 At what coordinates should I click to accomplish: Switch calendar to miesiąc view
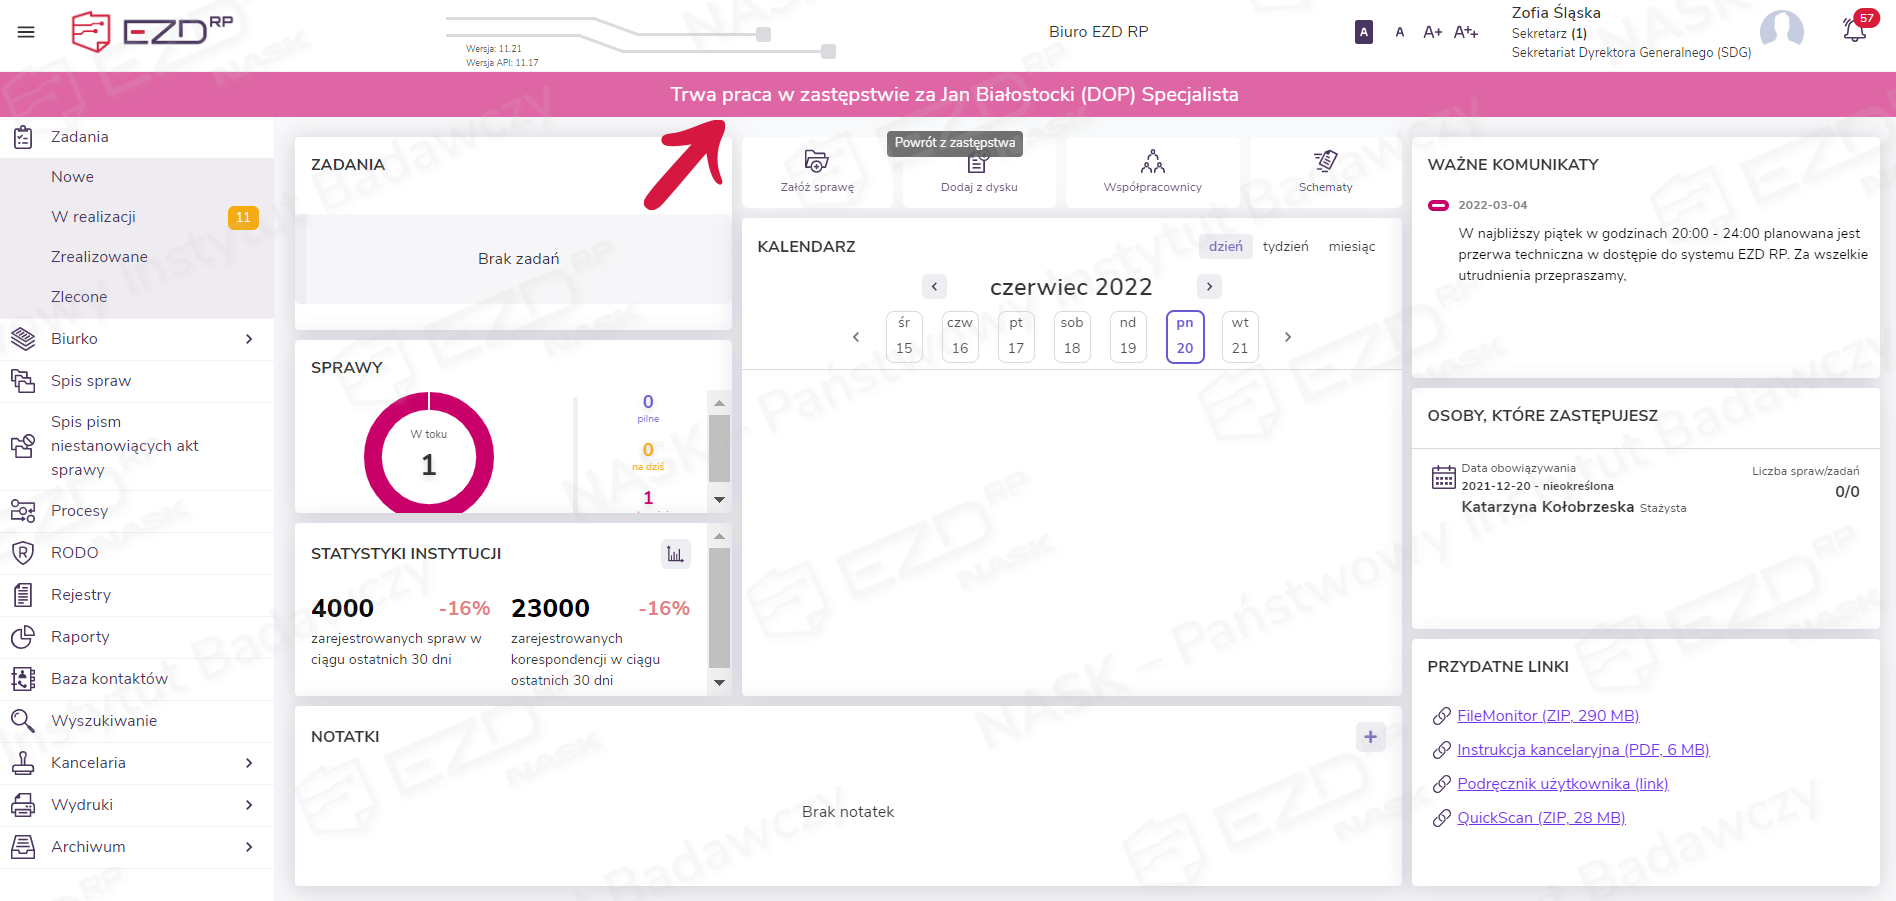click(x=1351, y=246)
